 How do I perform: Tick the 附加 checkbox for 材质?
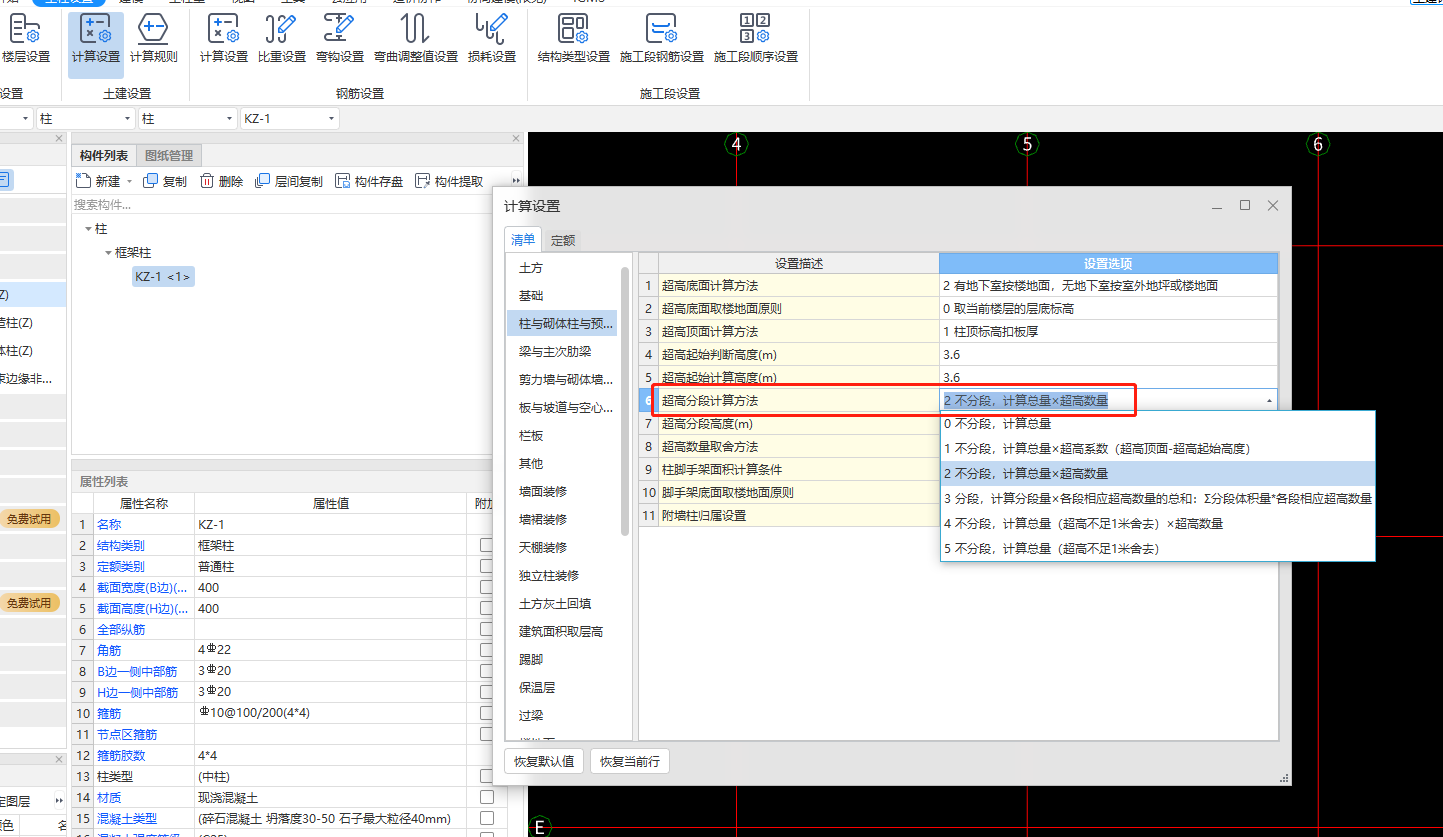tap(486, 797)
